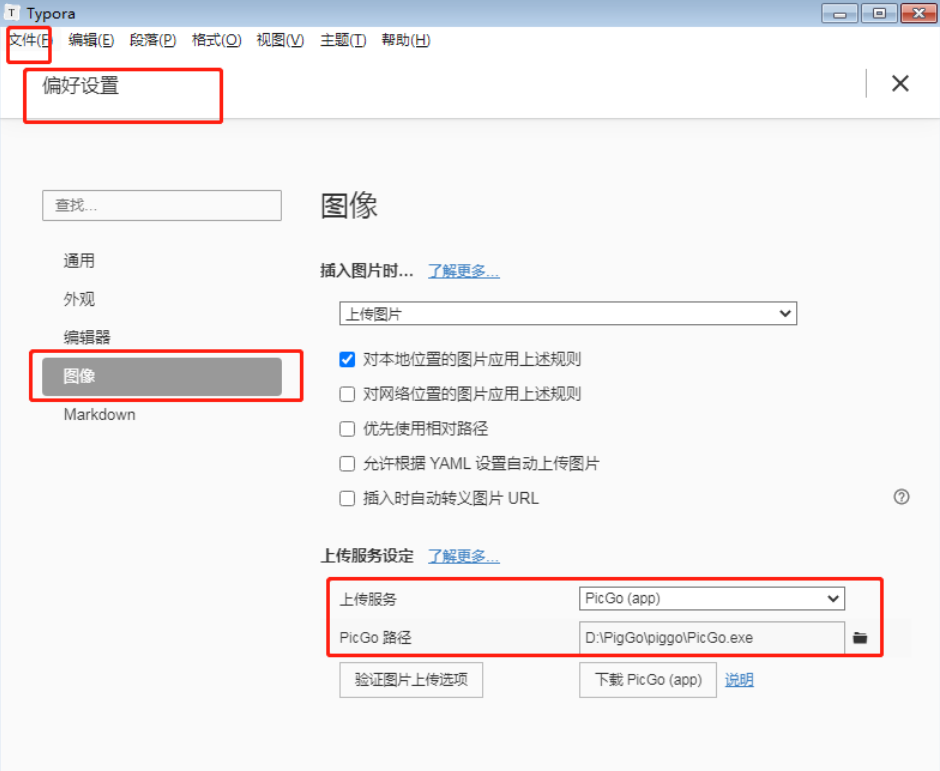Click the 上传服务 label
This screenshot has height=771, width=940.
point(368,599)
